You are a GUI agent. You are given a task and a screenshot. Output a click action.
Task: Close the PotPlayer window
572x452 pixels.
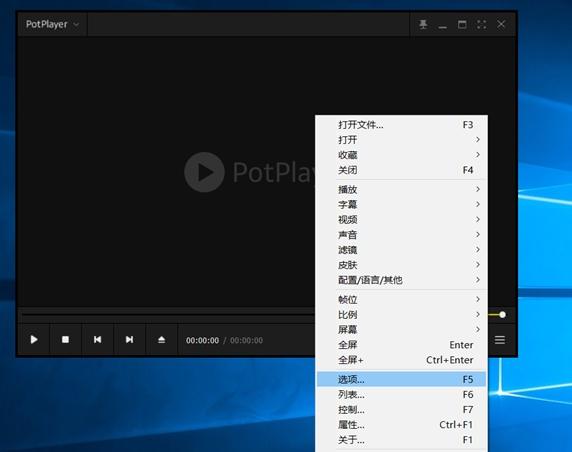[501, 24]
